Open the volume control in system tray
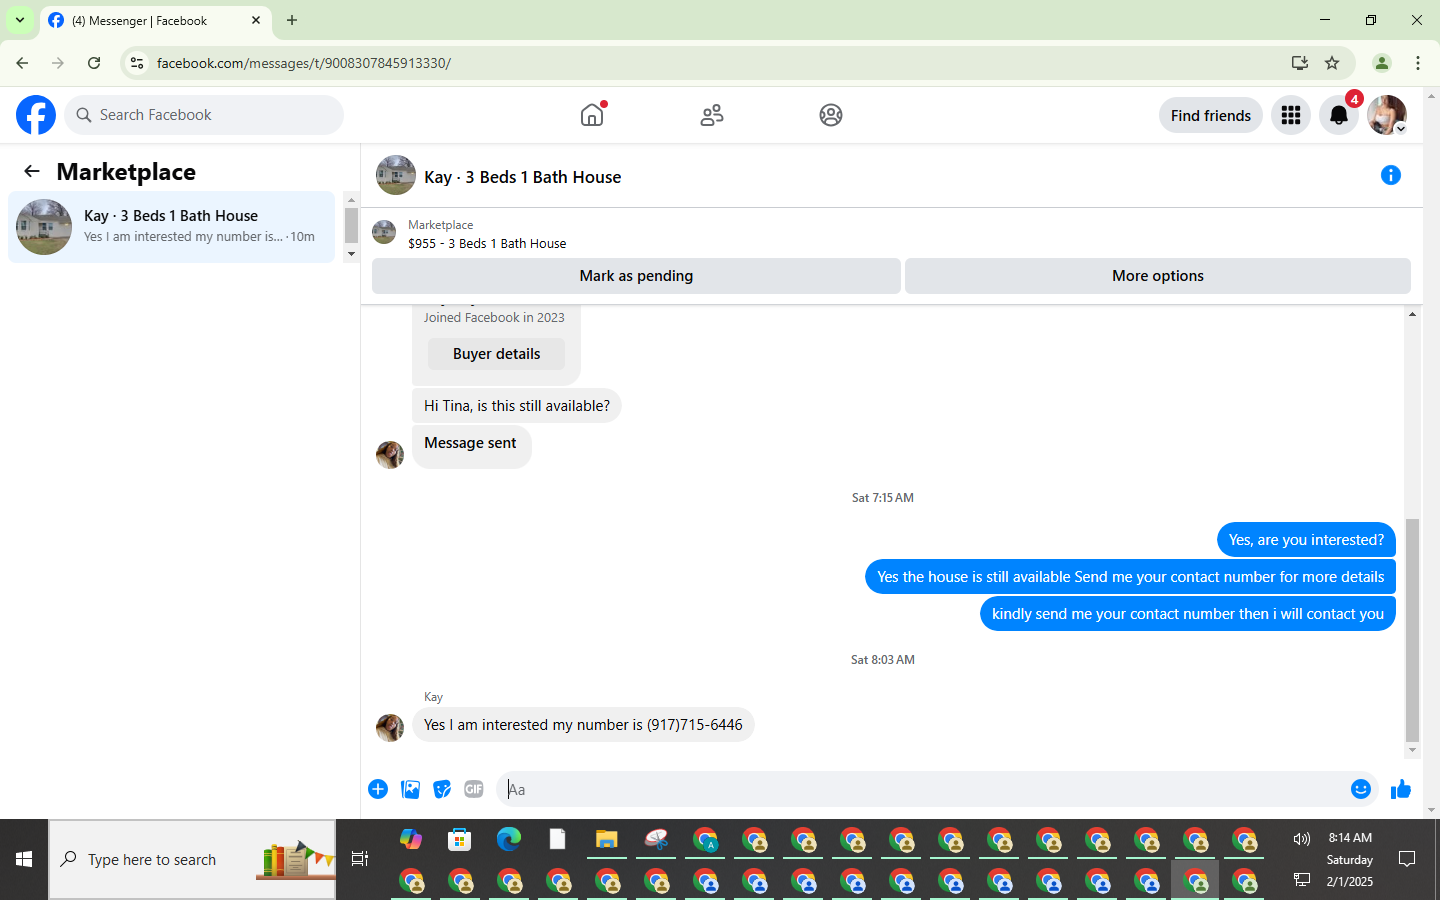Screen dimensions: 1440x900 [x=1301, y=839]
